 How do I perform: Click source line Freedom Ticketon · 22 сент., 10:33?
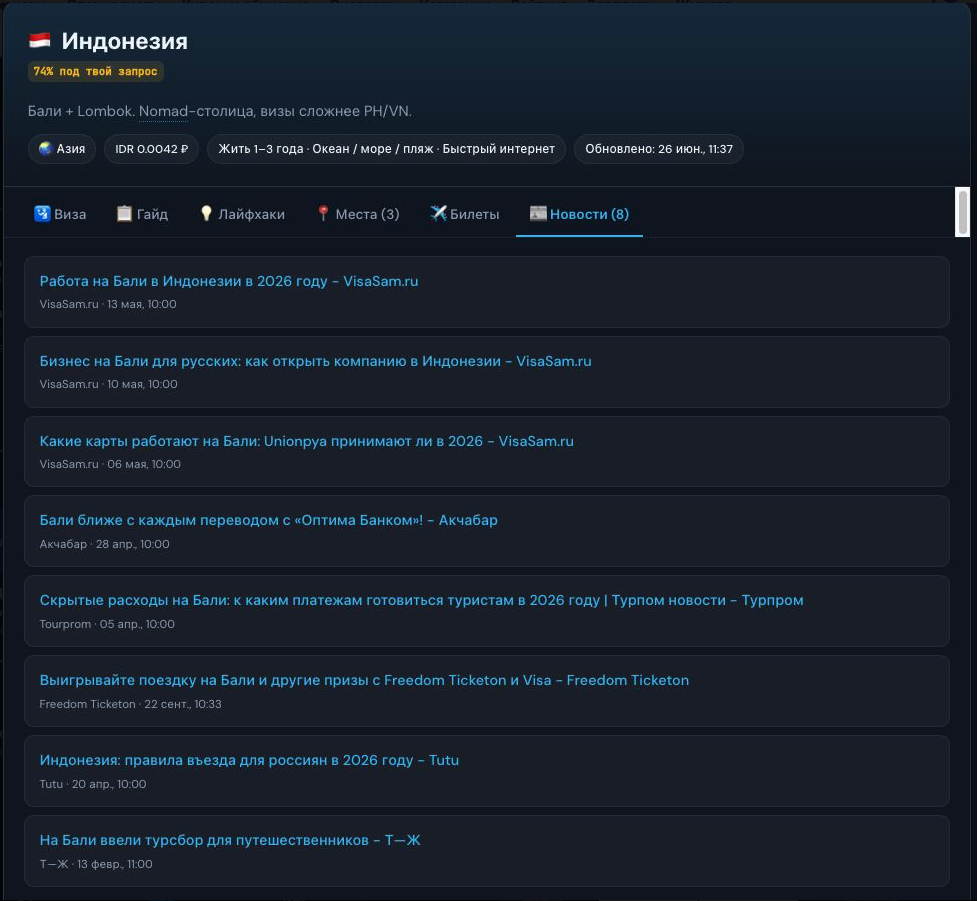click(x=130, y=704)
